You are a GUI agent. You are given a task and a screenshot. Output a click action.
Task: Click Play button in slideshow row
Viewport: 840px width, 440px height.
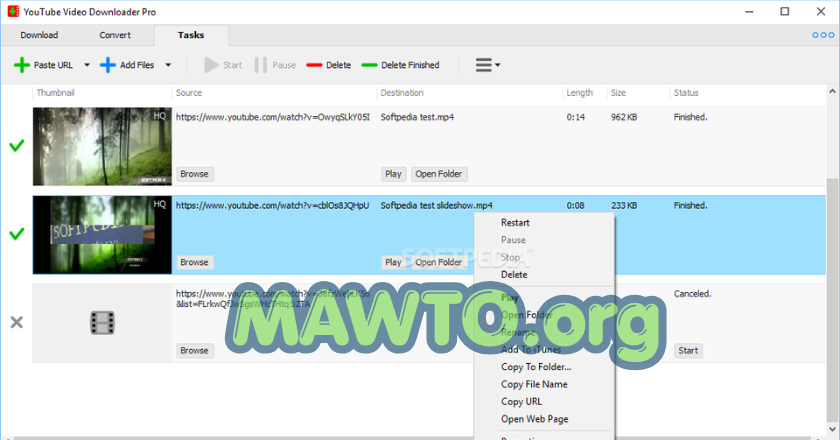point(393,262)
